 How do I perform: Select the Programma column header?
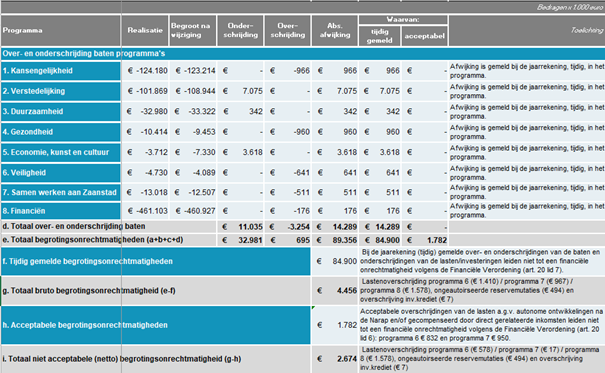61,30
